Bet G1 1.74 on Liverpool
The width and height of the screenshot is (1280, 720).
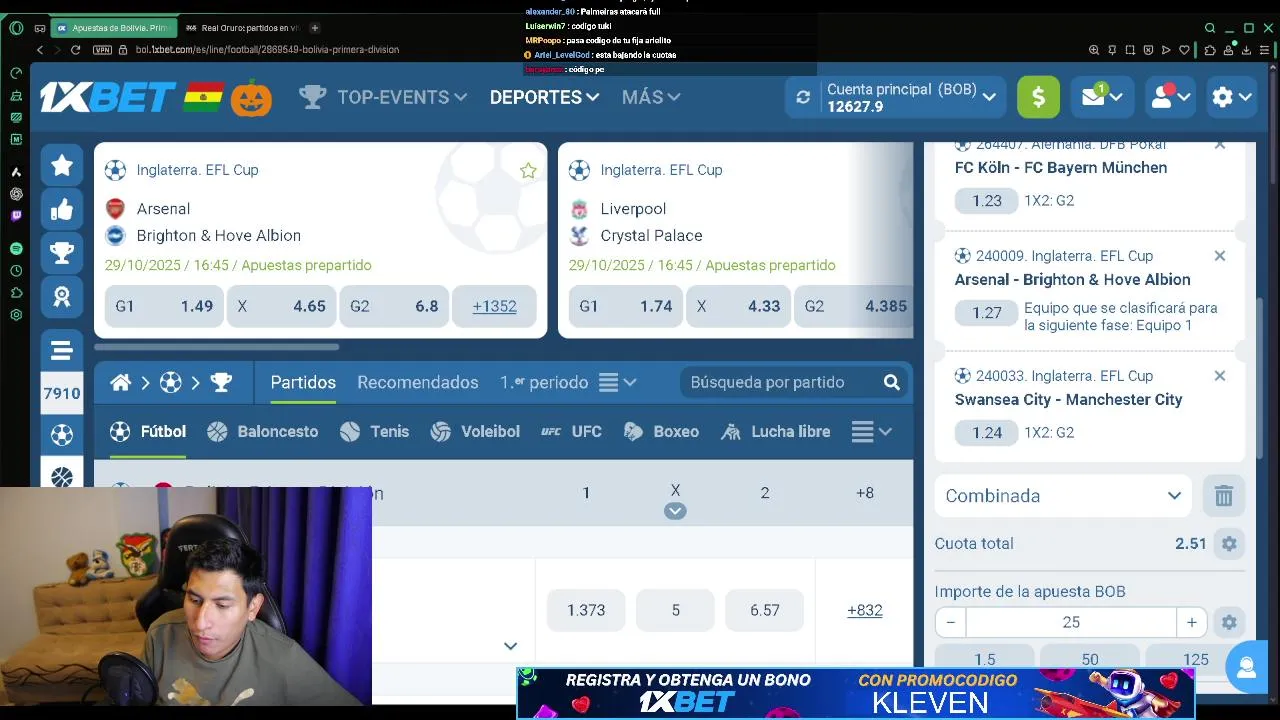click(625, 306)
